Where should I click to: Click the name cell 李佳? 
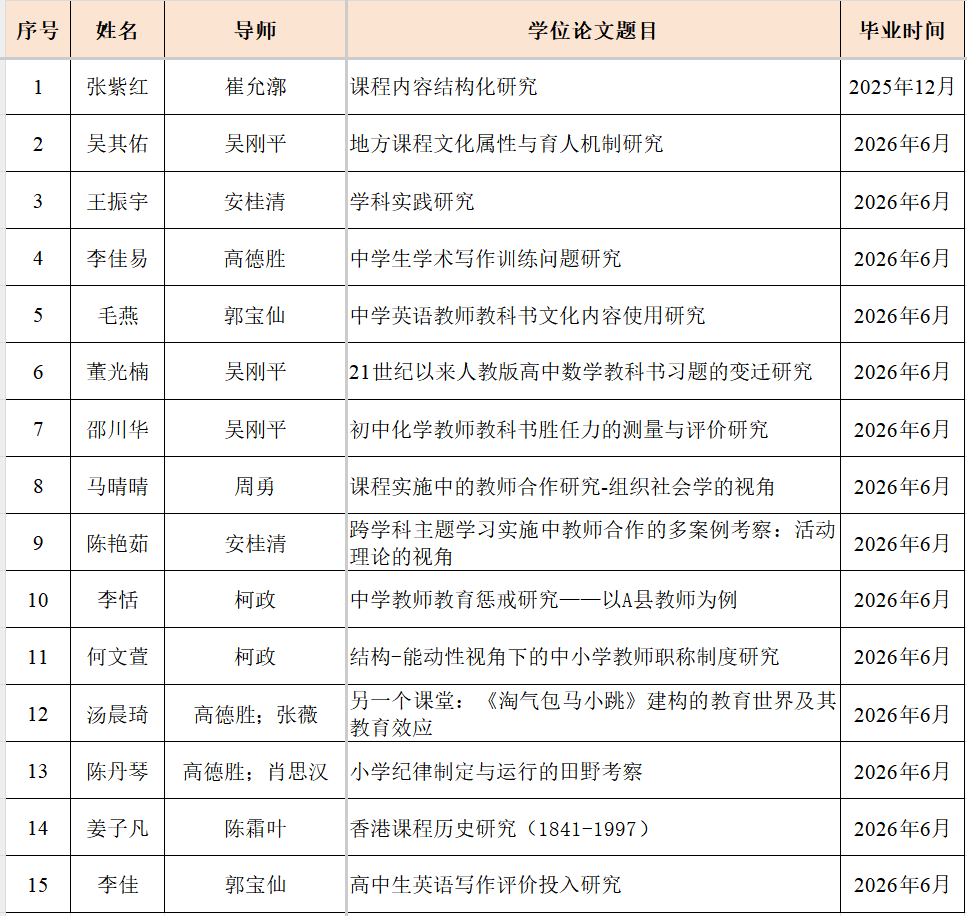click(x=117, y=885)
